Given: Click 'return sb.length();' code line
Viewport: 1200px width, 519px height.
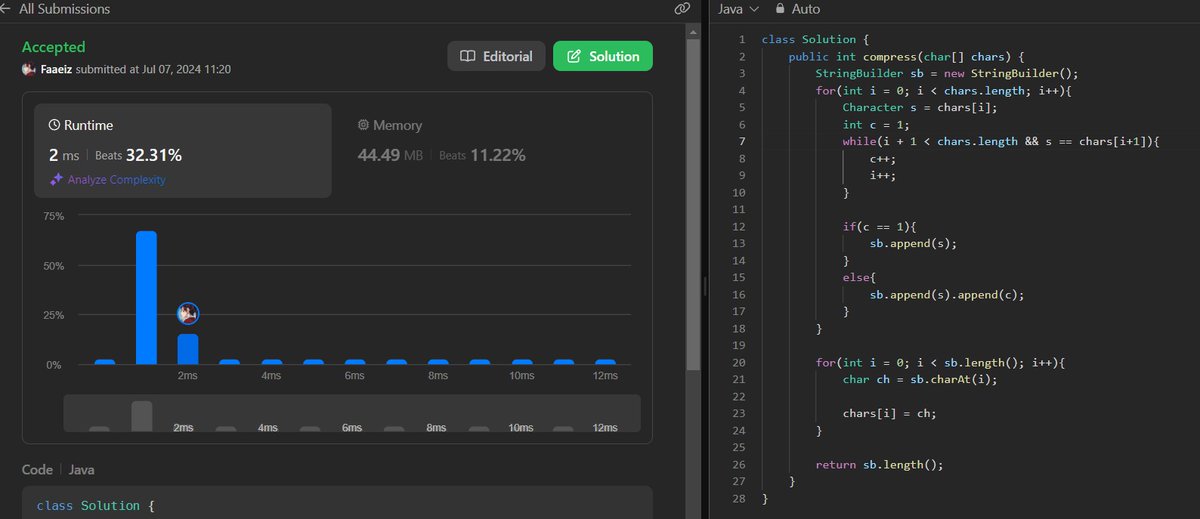Looking at the screenshot, I should click(x=879, y=465).
